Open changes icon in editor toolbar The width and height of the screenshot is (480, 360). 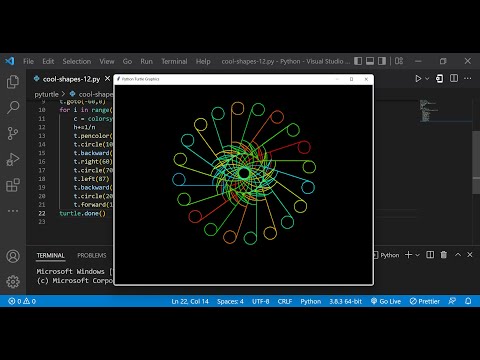[440, 79]
